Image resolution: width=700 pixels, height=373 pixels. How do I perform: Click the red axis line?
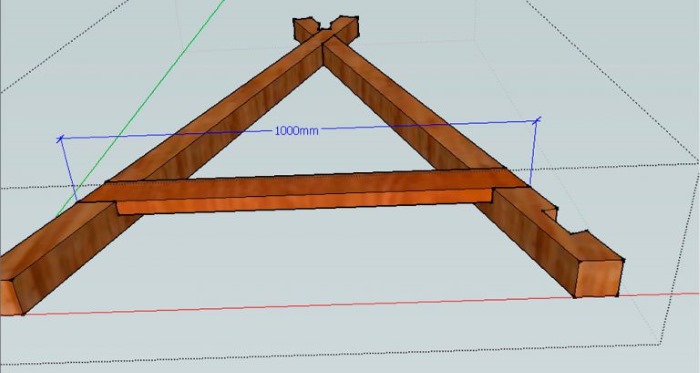tap(357, 304)
